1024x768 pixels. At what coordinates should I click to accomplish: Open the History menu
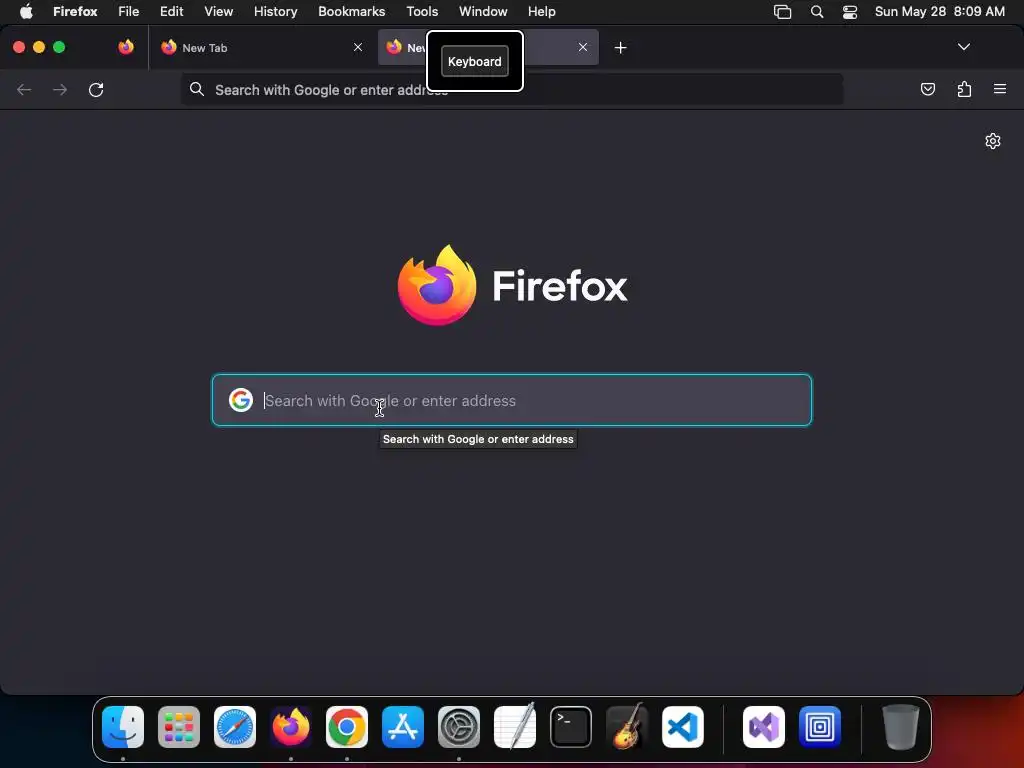tap(276, 11)
